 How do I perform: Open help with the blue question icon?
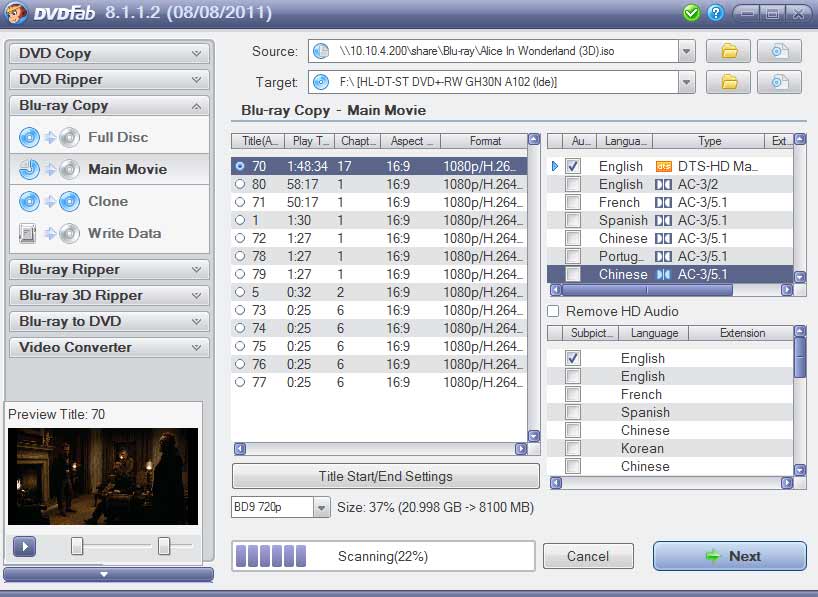click(x=716, y=13)
